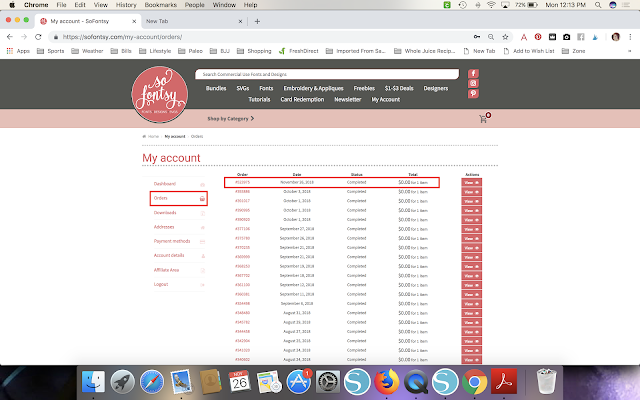Open the Weather bookmarks folder

coord(87,51)
